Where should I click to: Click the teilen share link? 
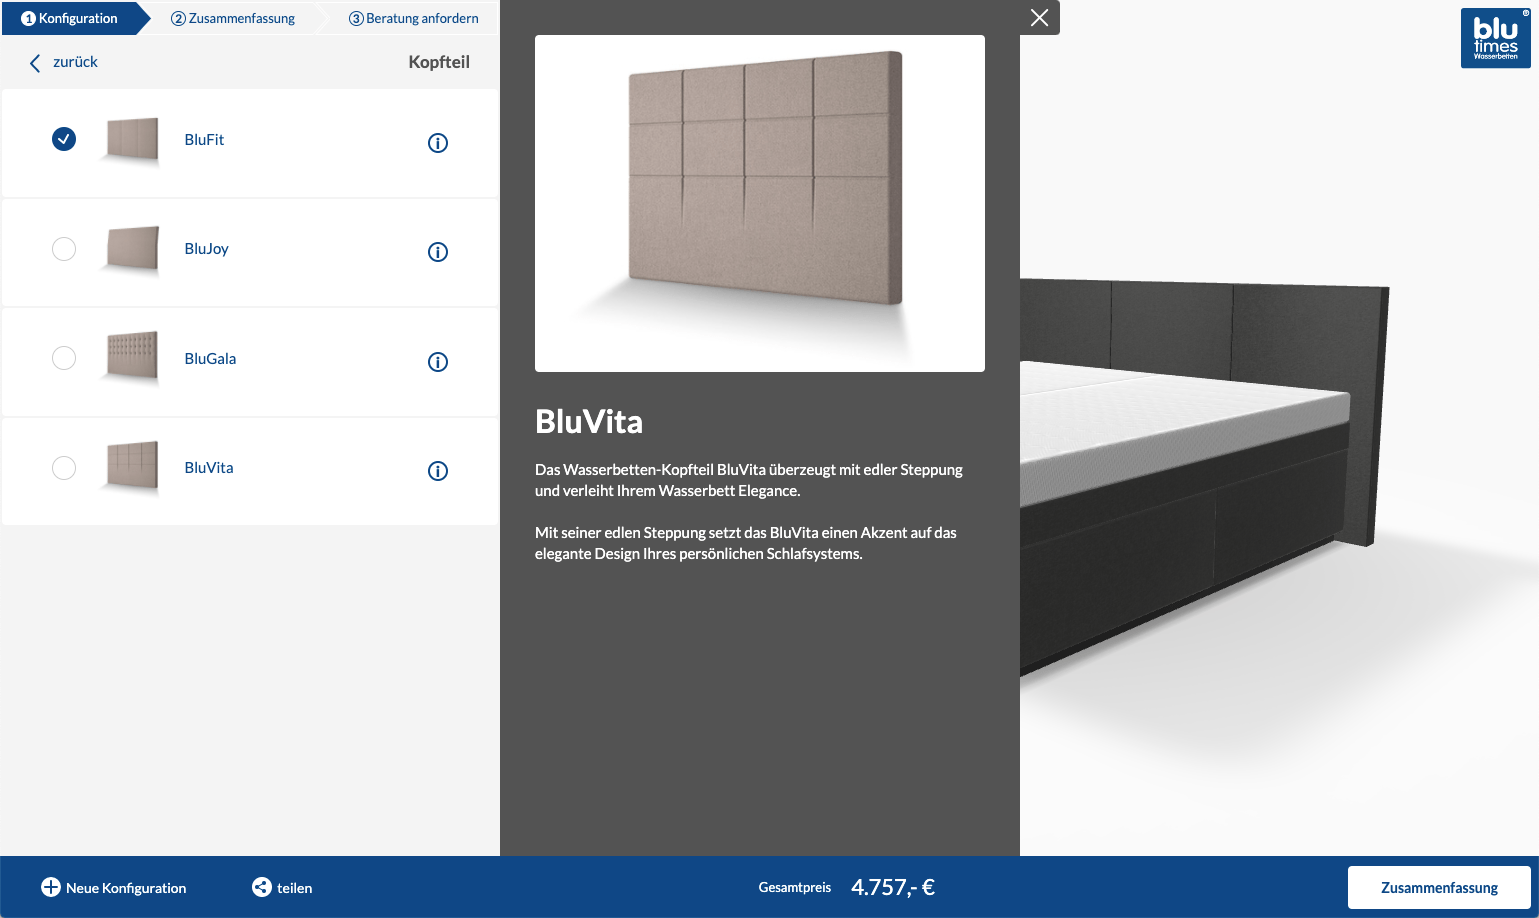(x=282, y=887)
